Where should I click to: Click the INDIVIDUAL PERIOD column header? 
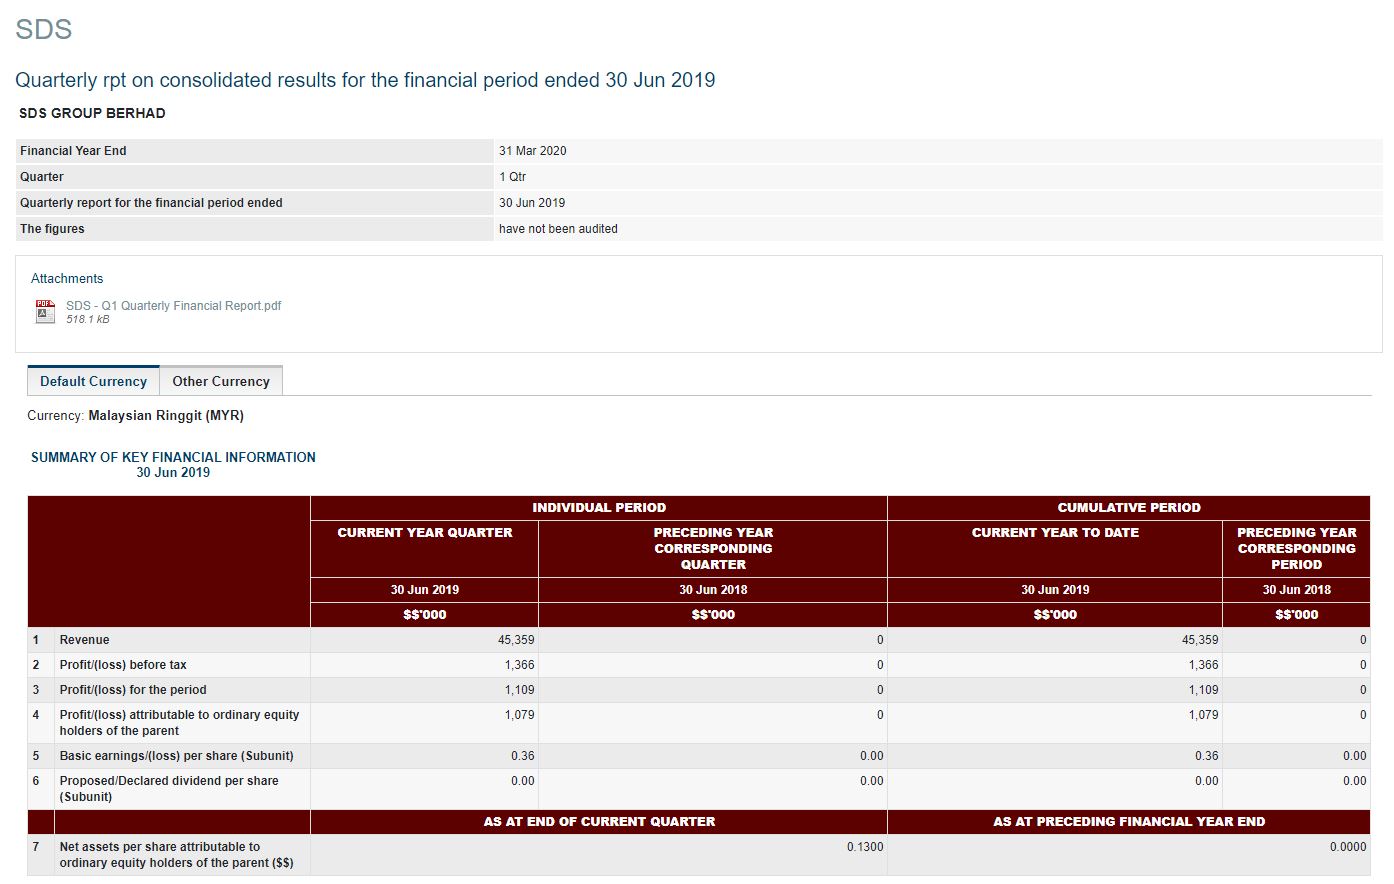coord(599,508)
